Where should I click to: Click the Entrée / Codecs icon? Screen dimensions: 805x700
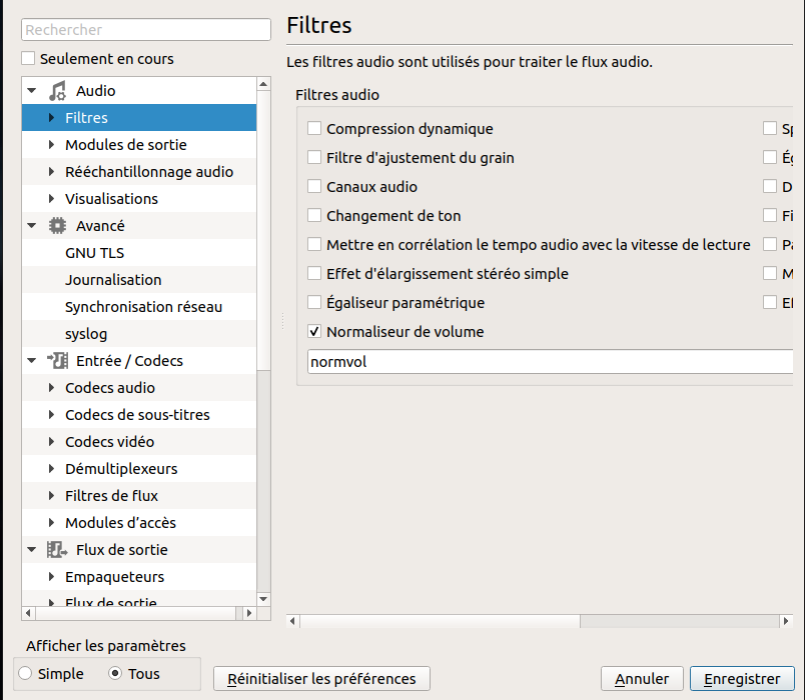pyautogui.click(x=57, y=361)
